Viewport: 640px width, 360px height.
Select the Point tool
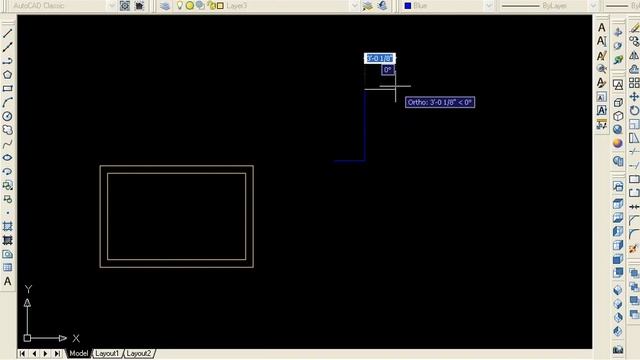pyautogui.click(x=7, y=213)
